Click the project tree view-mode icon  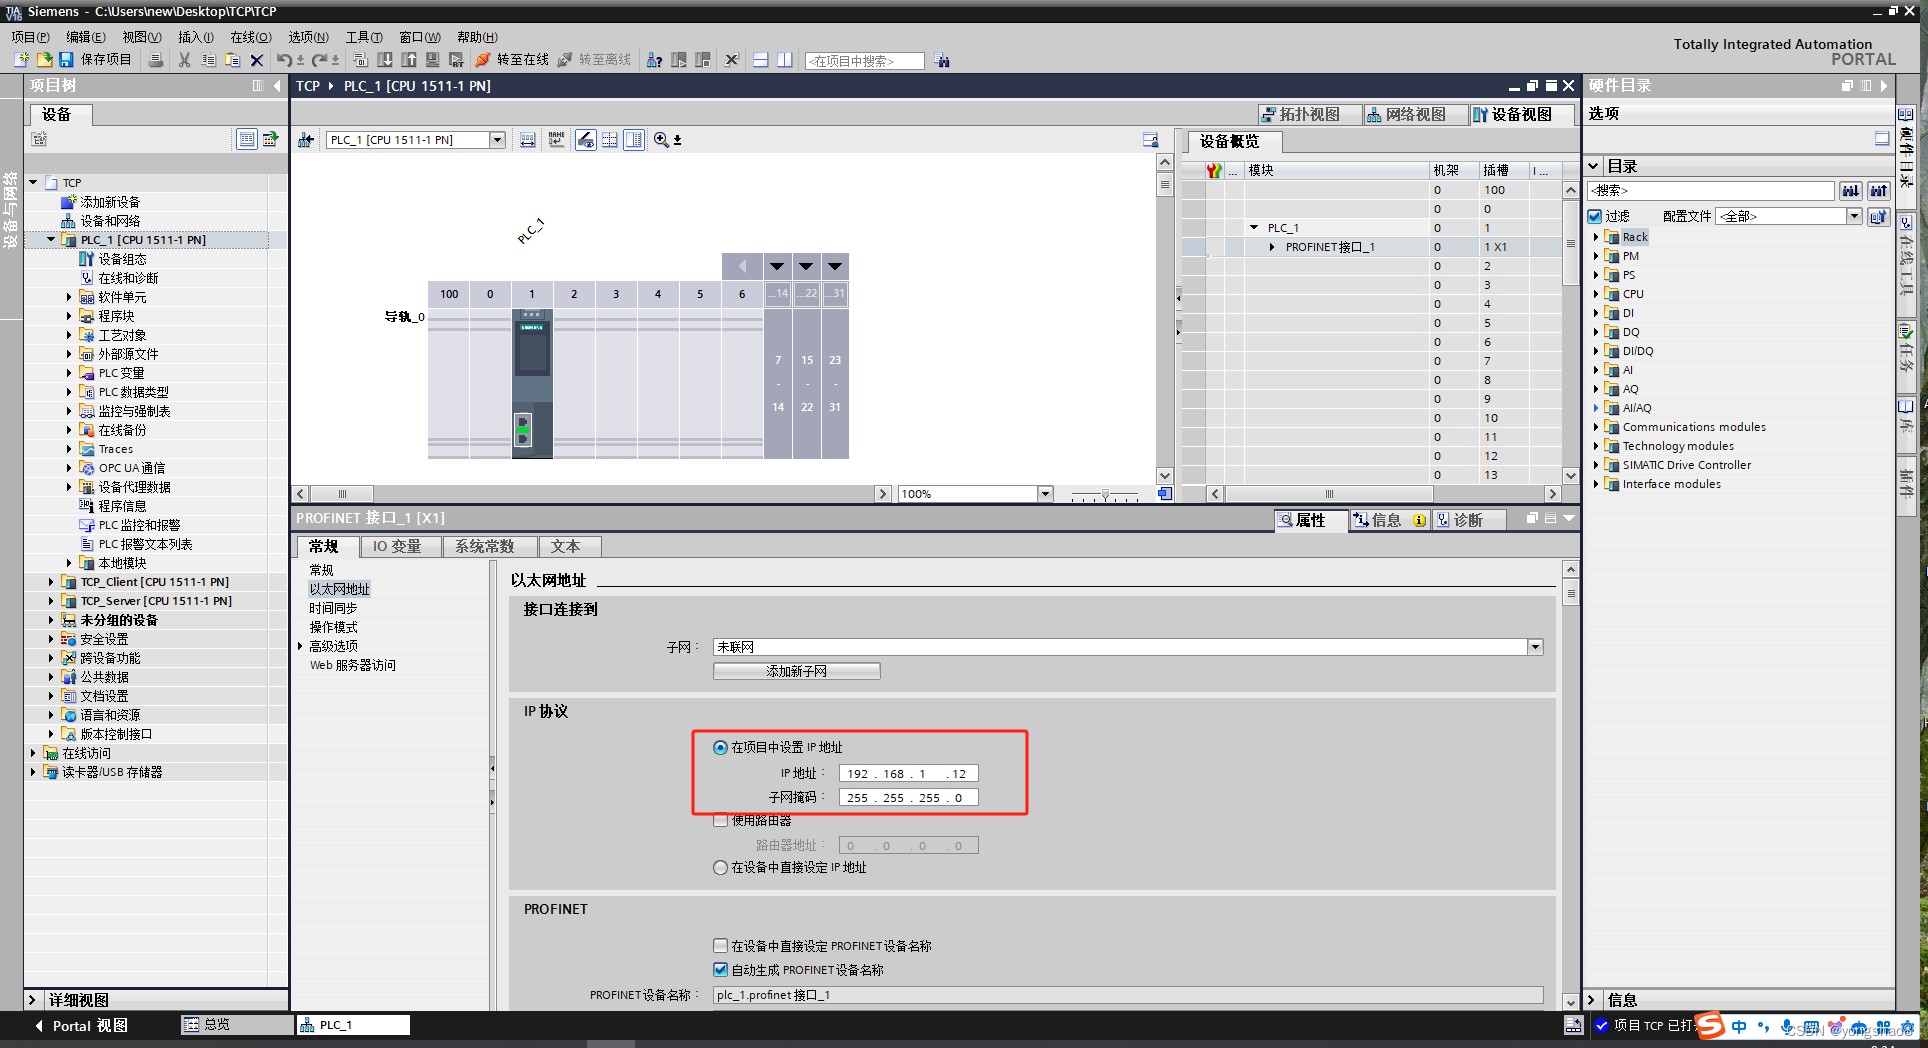click(x=247, y=139)
